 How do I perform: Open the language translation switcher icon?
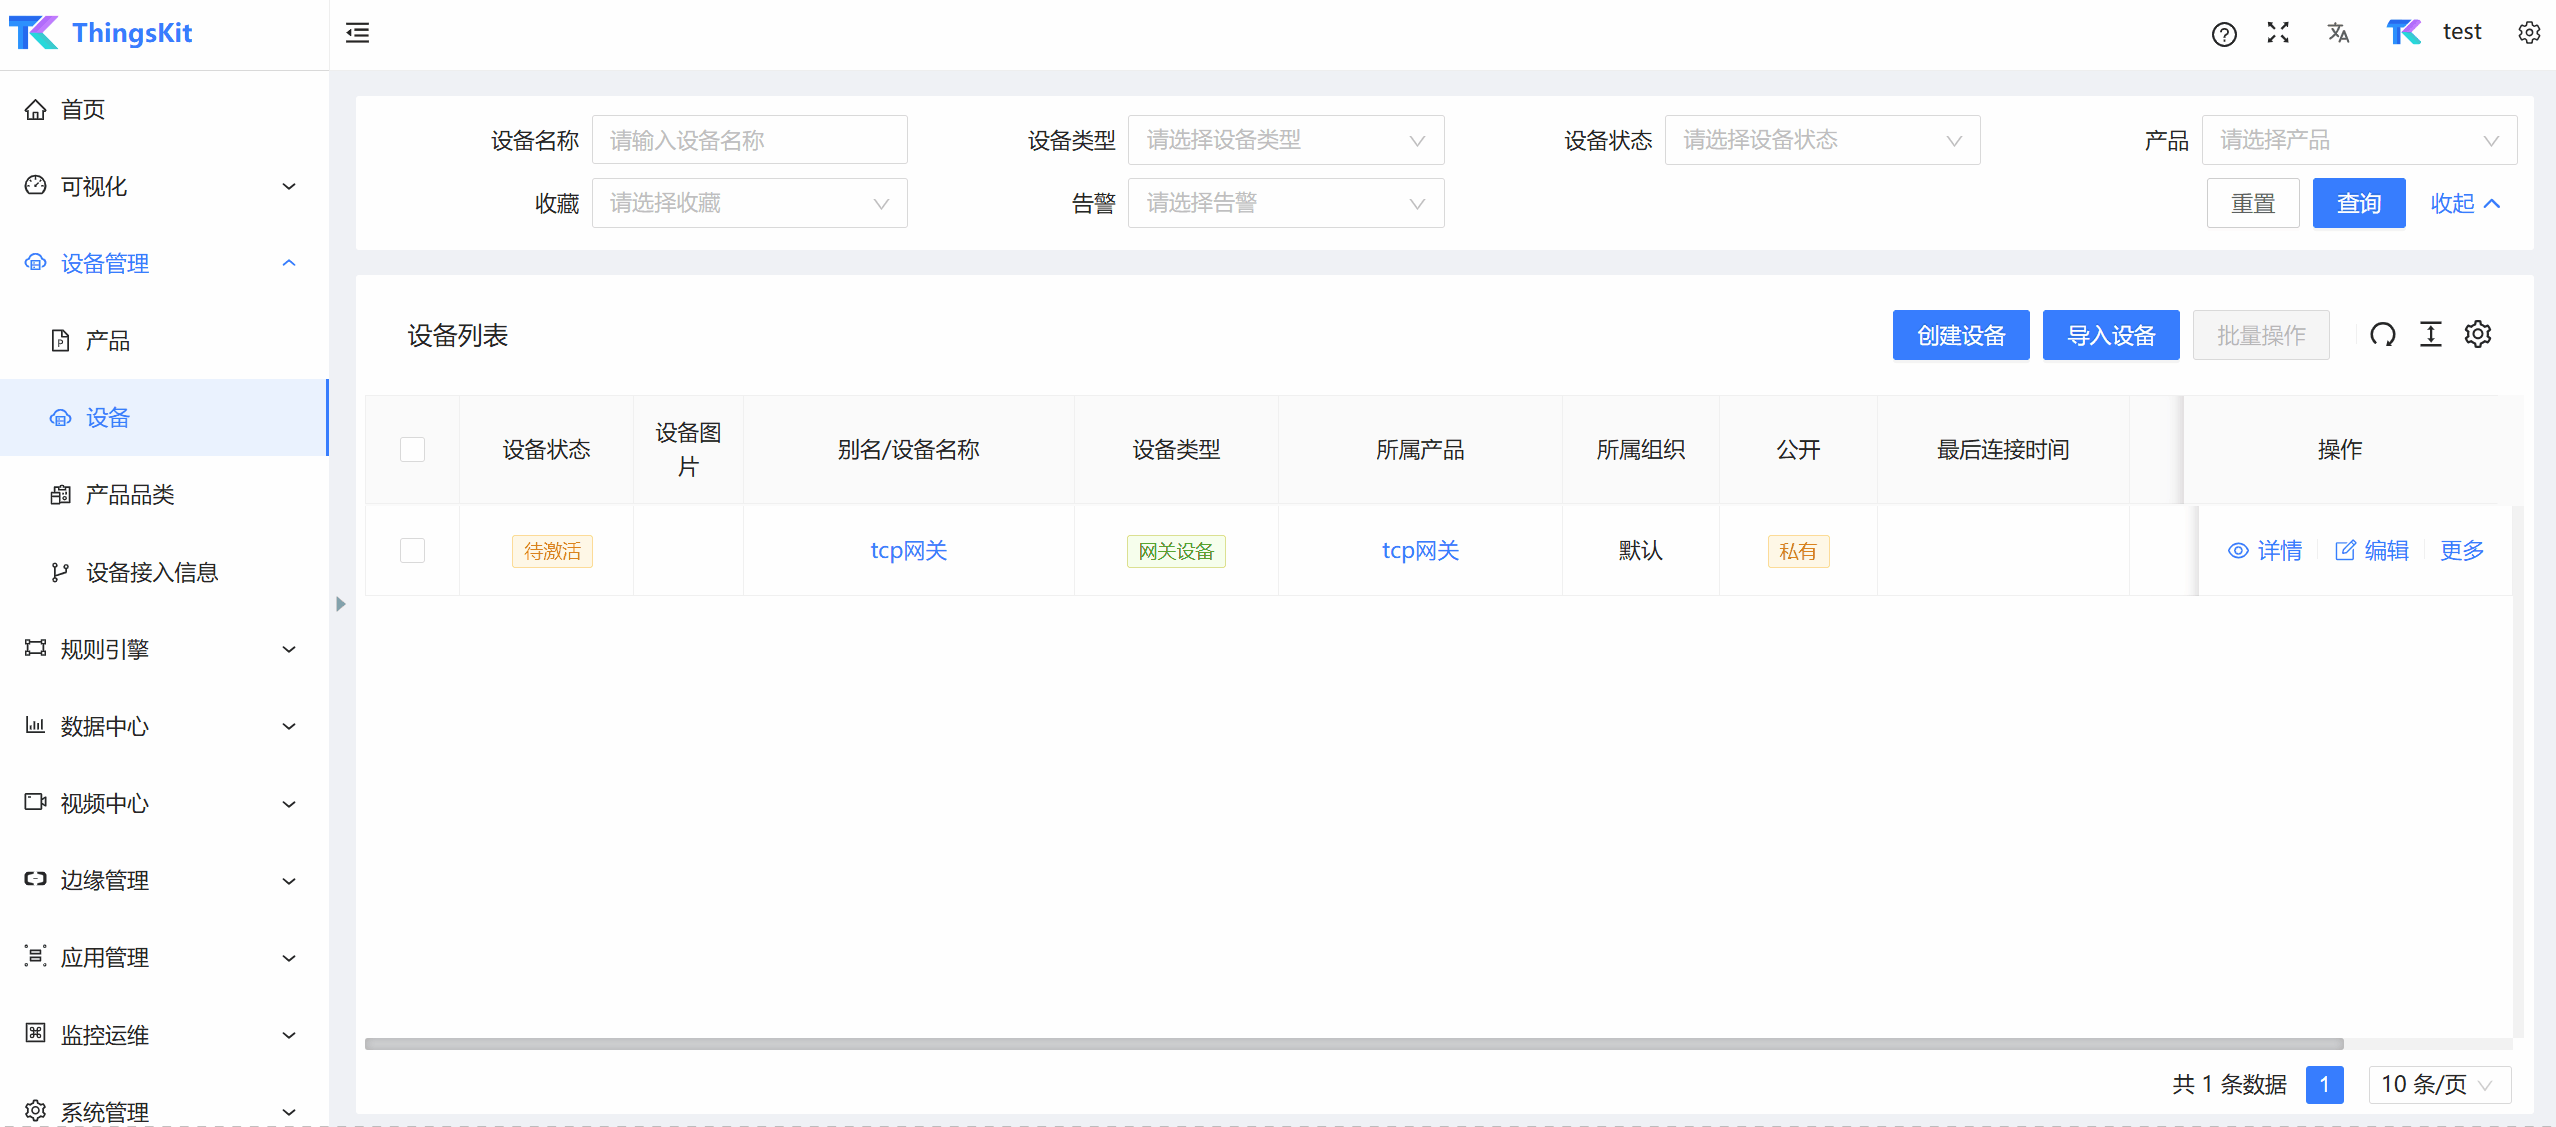click(2337, 33)
